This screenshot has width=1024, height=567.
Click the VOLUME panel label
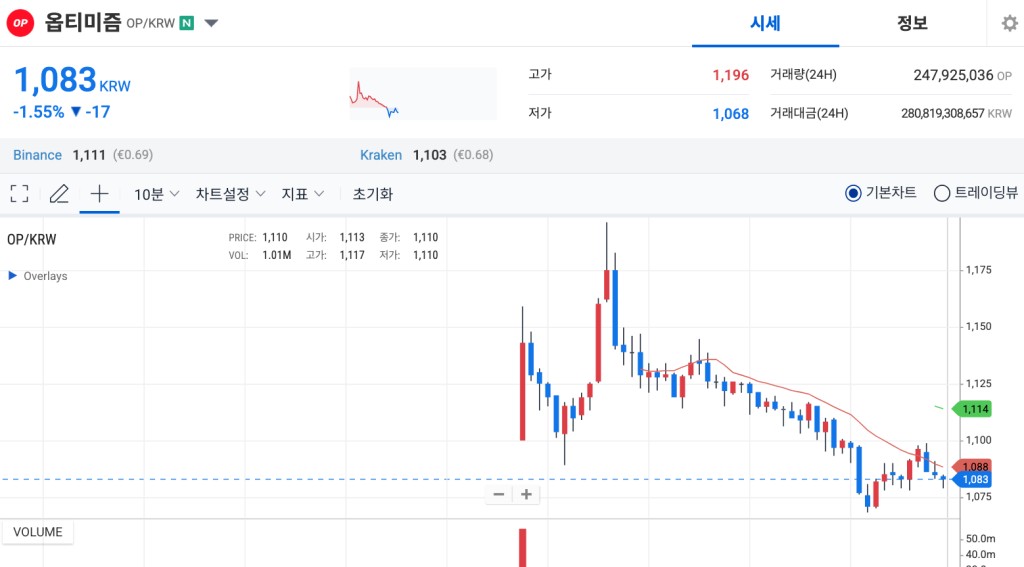[37, 532]
